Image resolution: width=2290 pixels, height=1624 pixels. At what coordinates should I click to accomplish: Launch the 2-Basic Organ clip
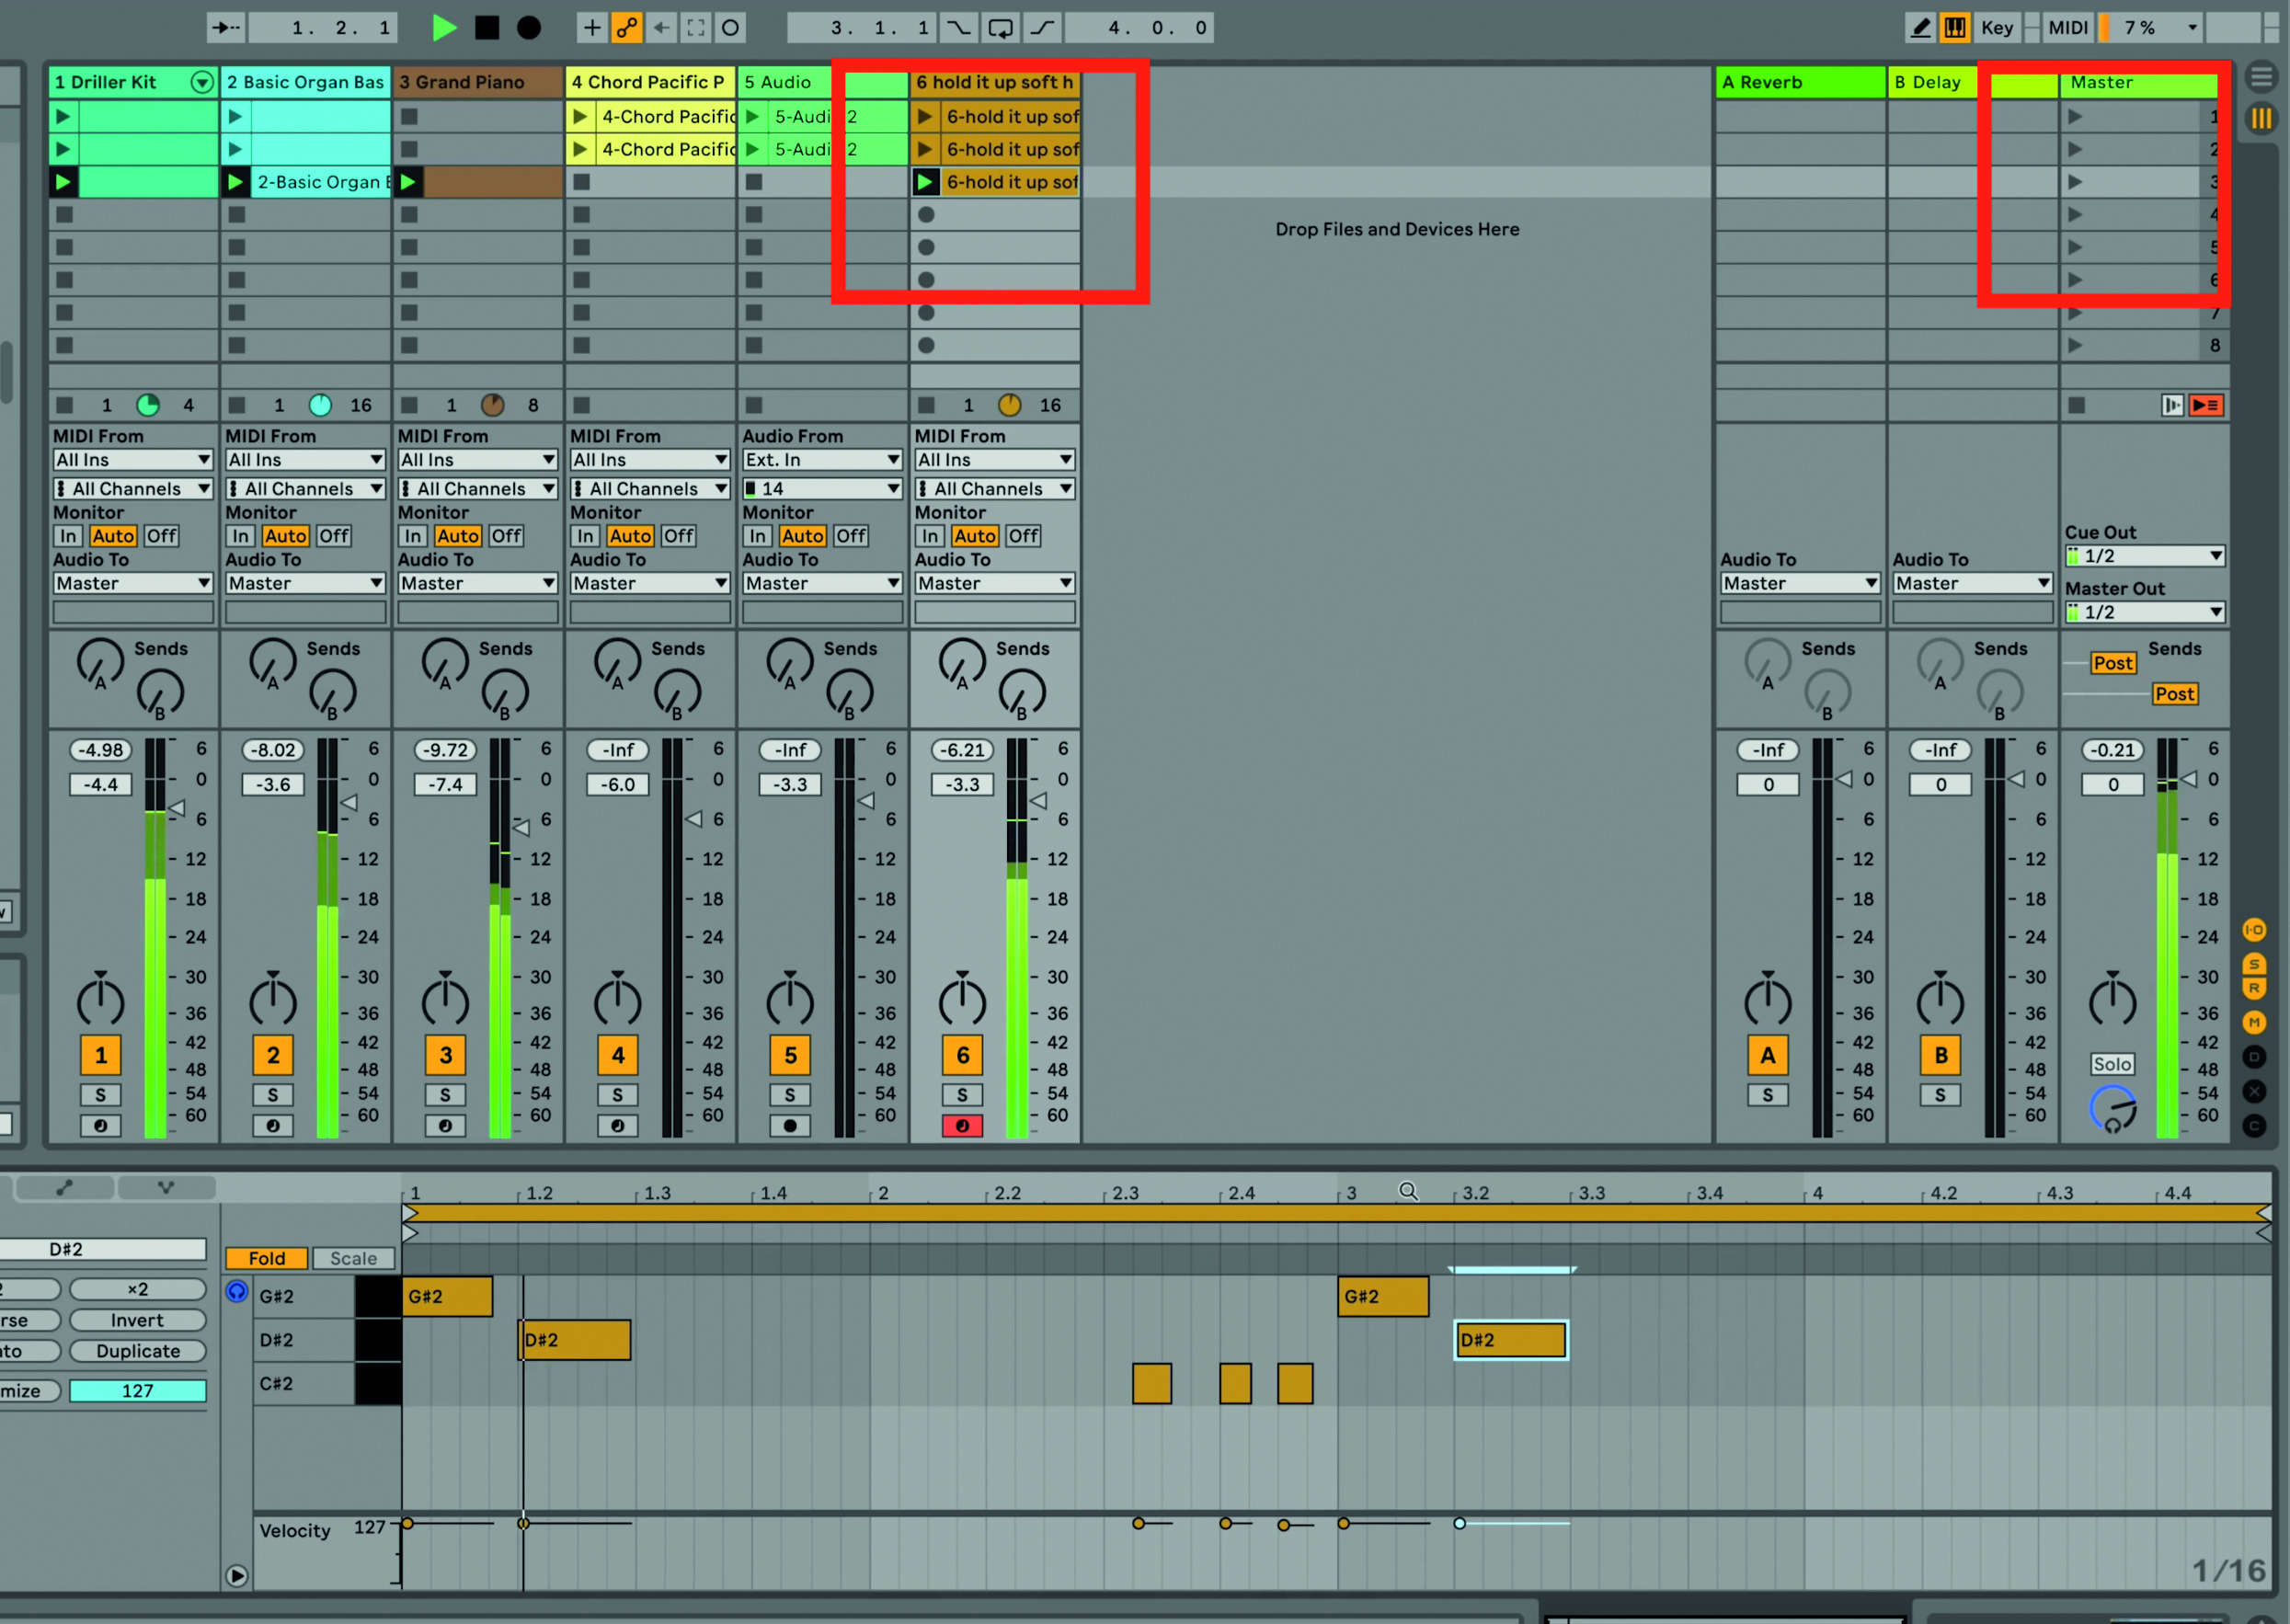pos(236,182)
